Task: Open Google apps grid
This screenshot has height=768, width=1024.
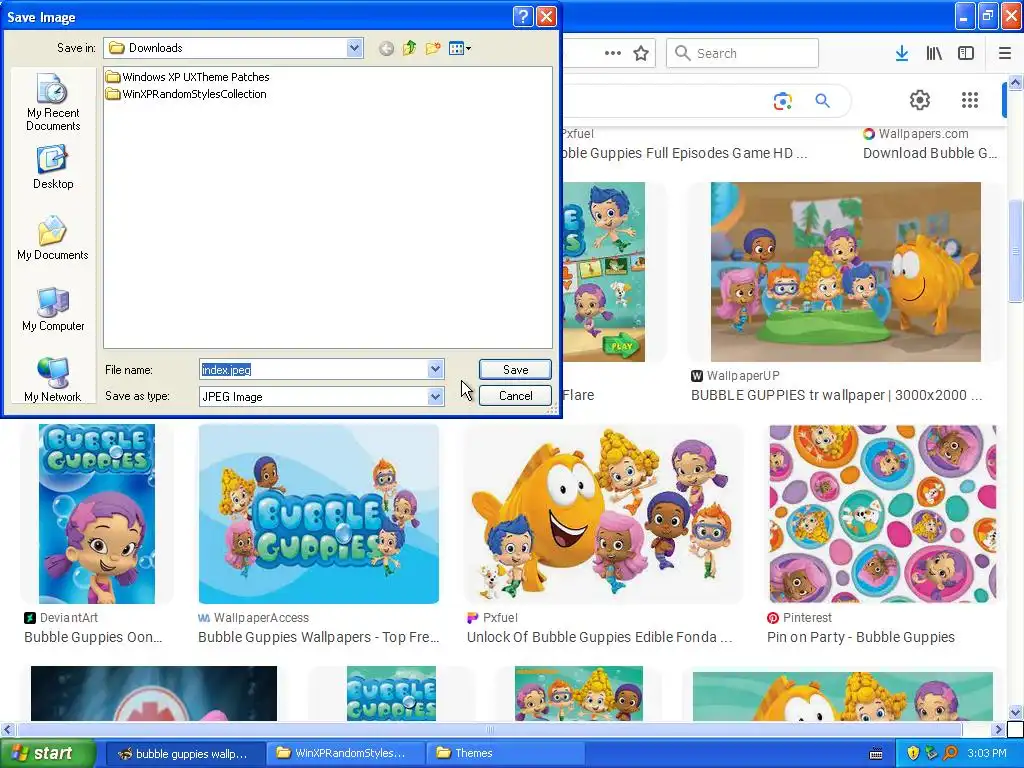Action: point(970,100)
